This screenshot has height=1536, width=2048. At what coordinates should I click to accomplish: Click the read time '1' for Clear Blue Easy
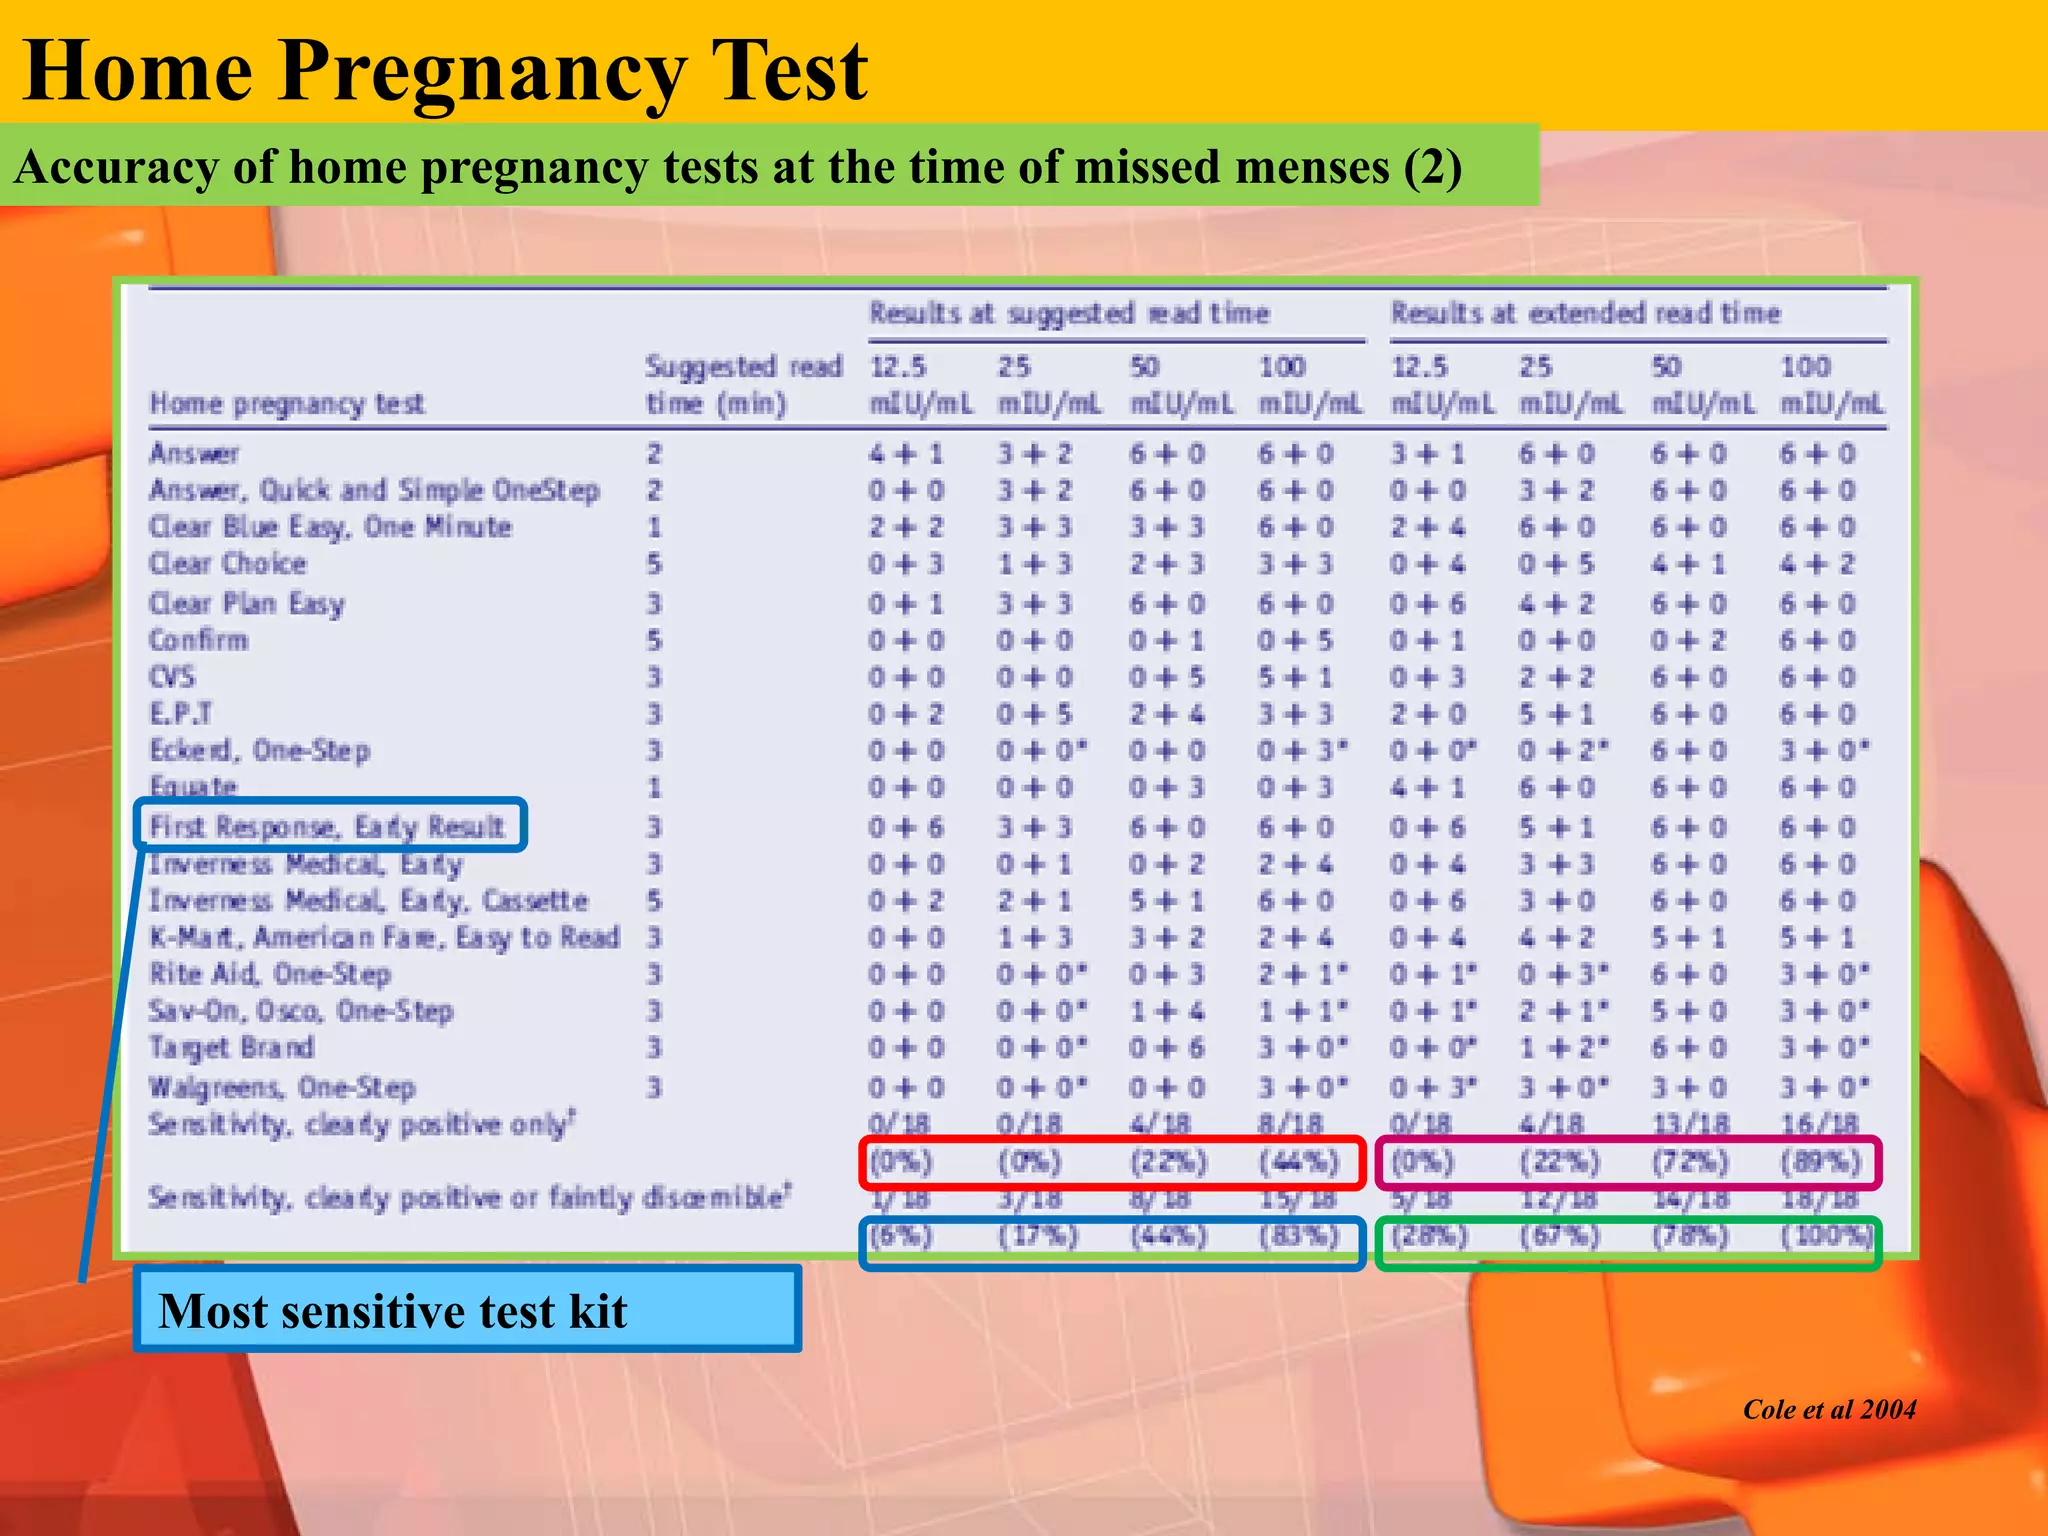pyautogui.click(x=654, y=528)
